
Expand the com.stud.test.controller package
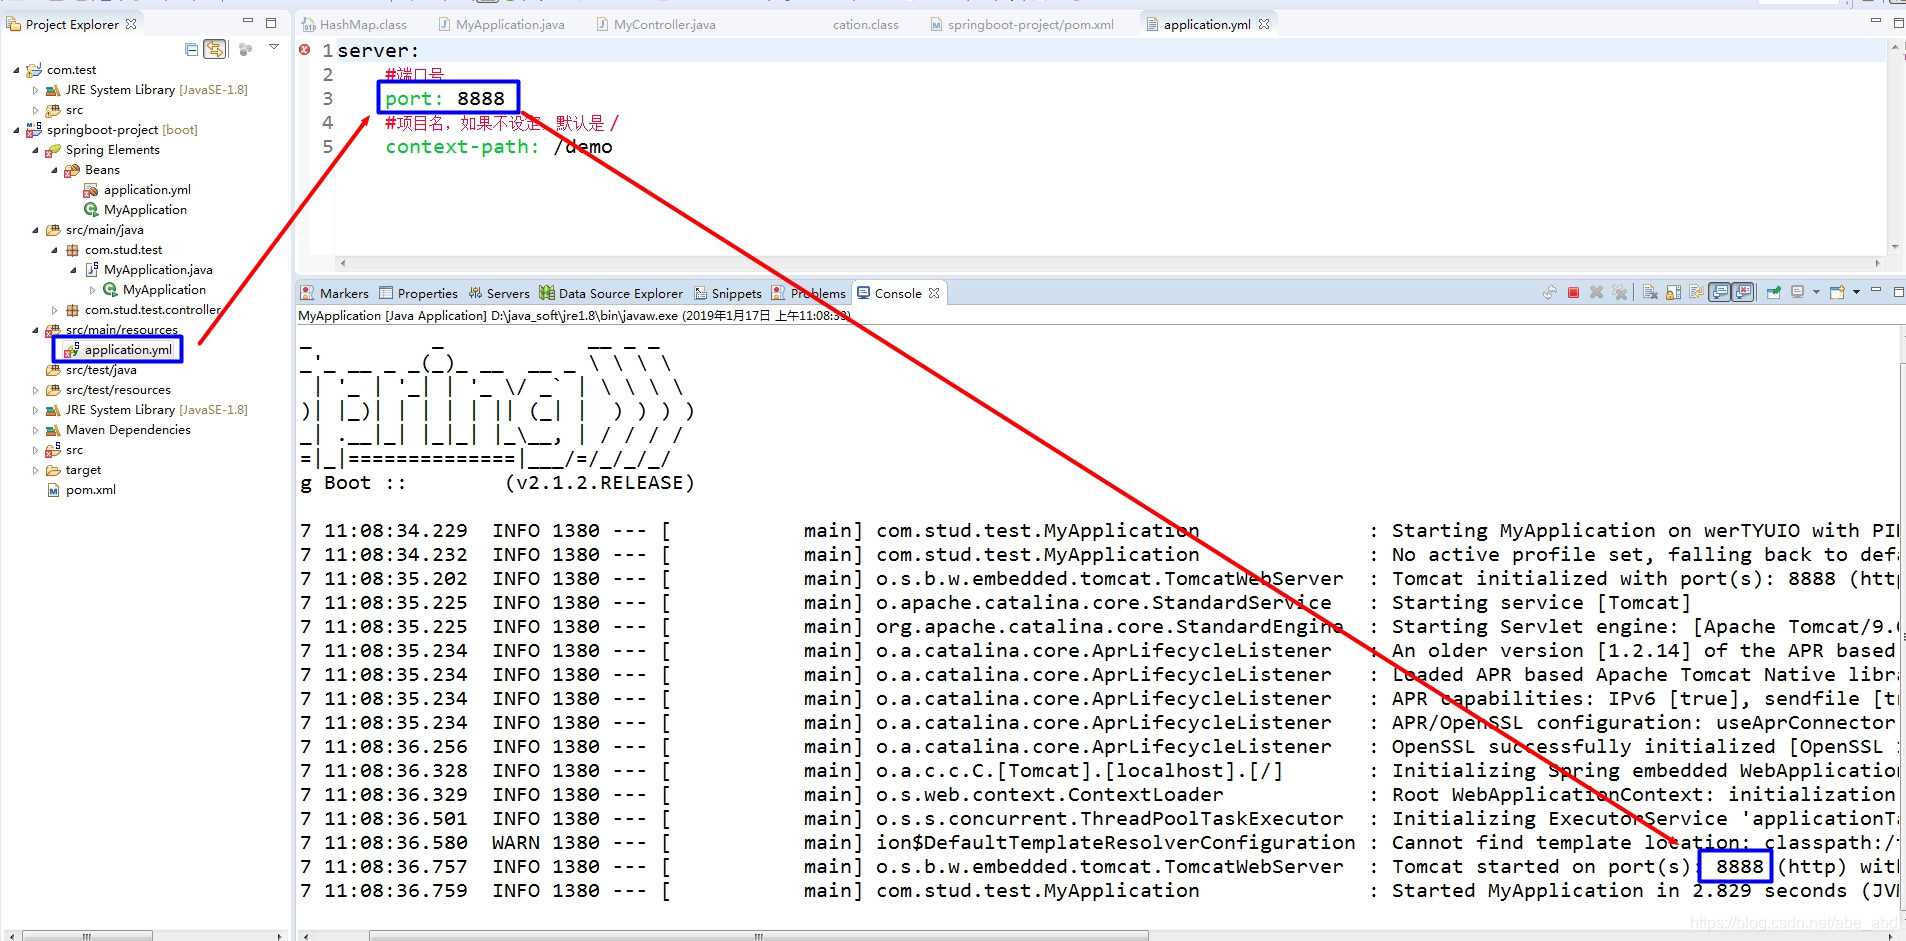pyautogui.click(x=54, y=310)
